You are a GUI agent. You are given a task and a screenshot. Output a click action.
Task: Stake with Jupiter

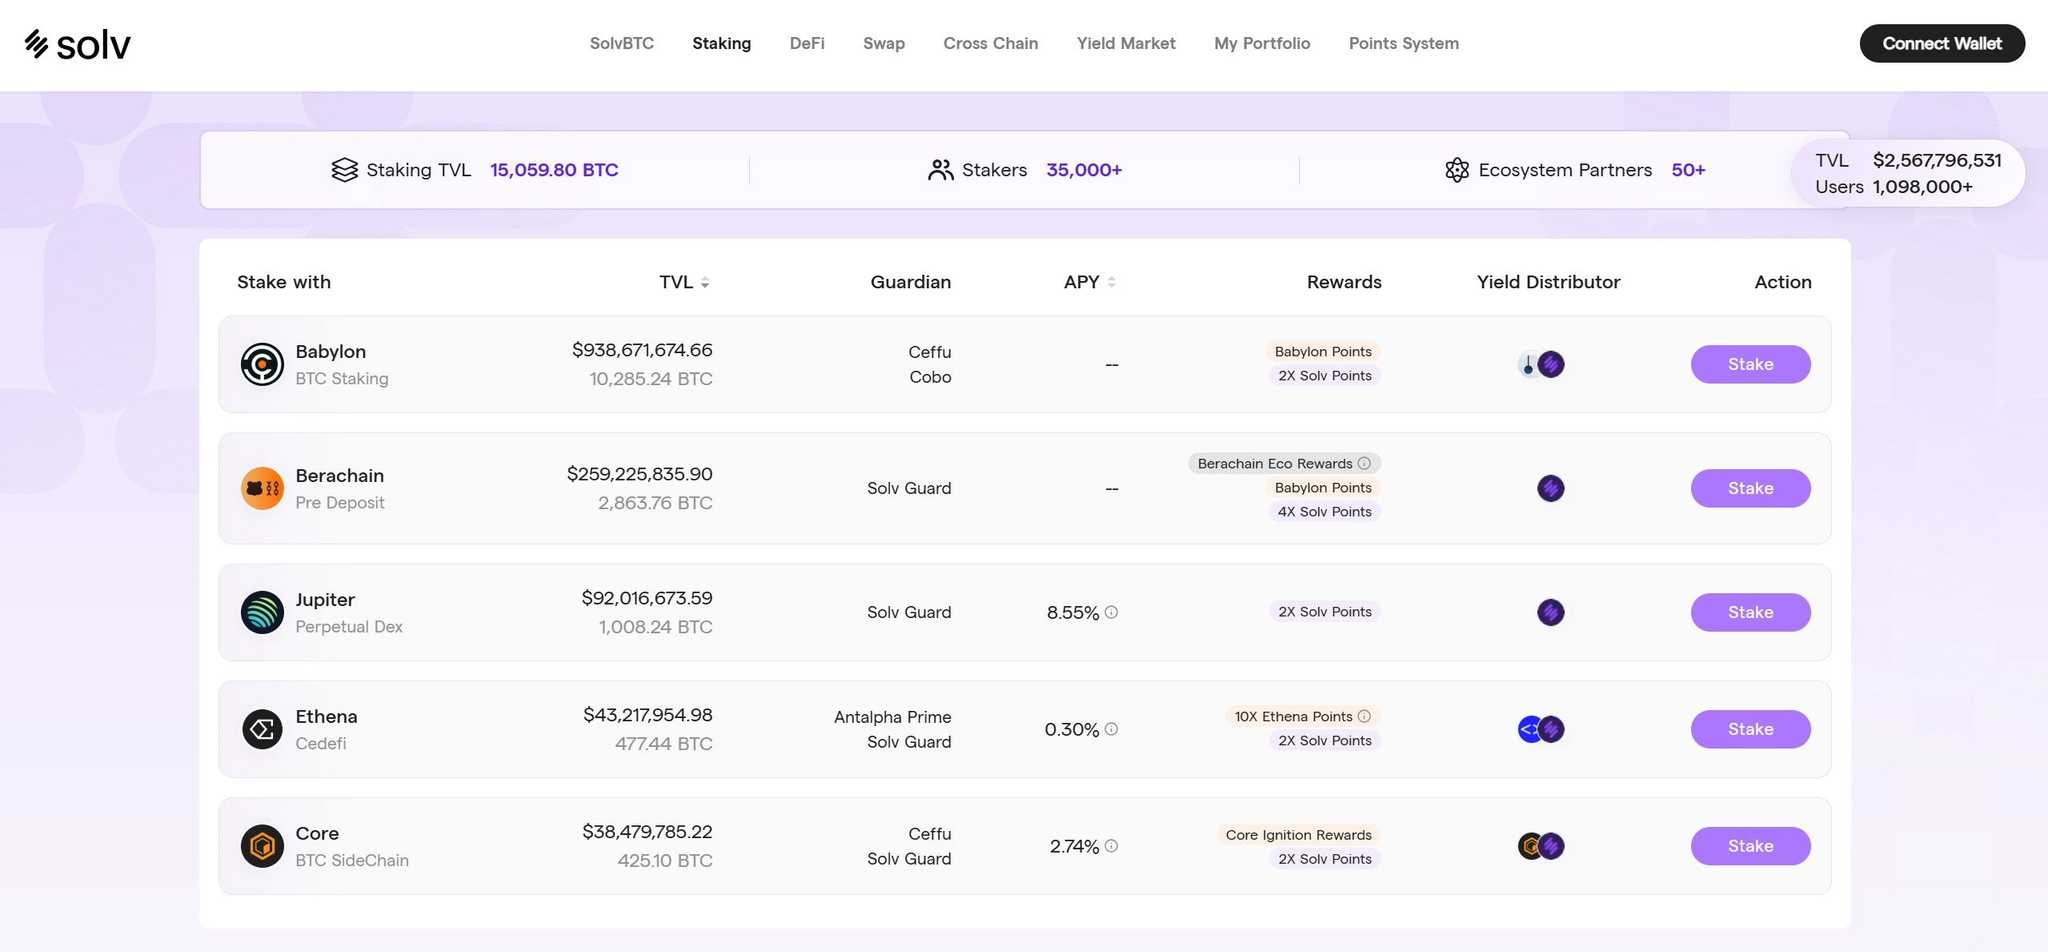click(1750, 612)
